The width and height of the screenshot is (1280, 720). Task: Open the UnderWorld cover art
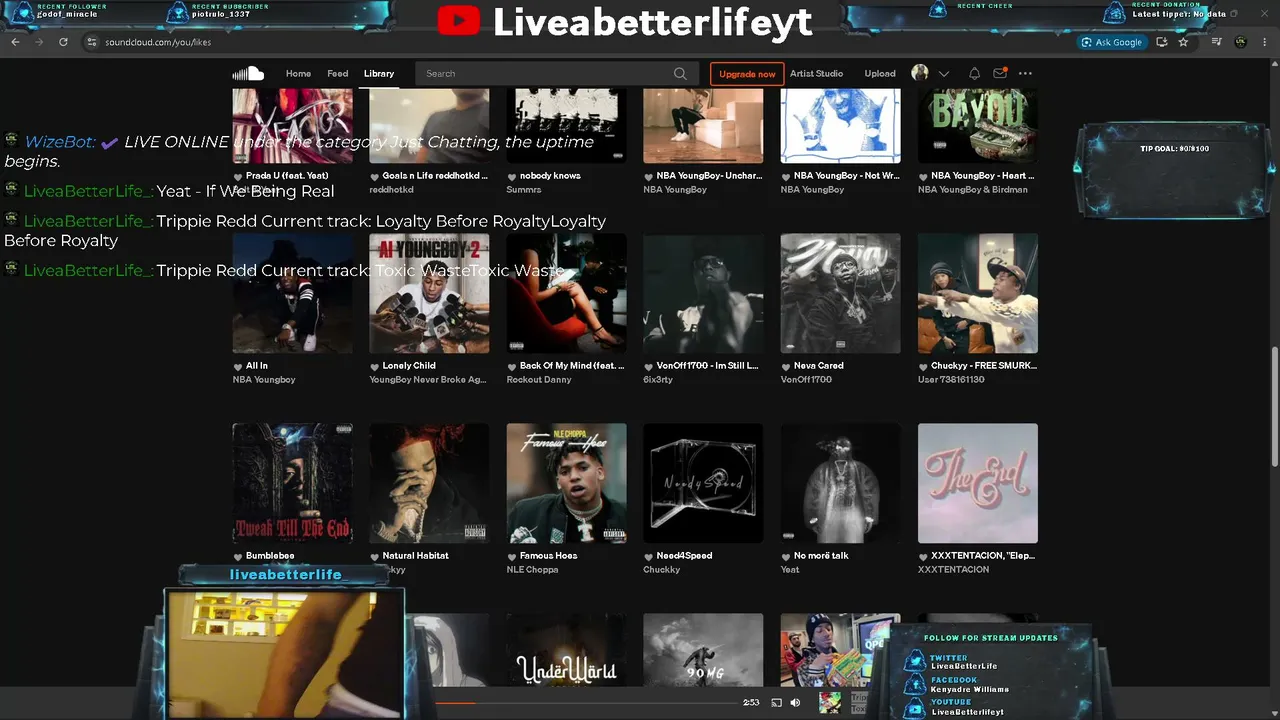pos(566,650)
